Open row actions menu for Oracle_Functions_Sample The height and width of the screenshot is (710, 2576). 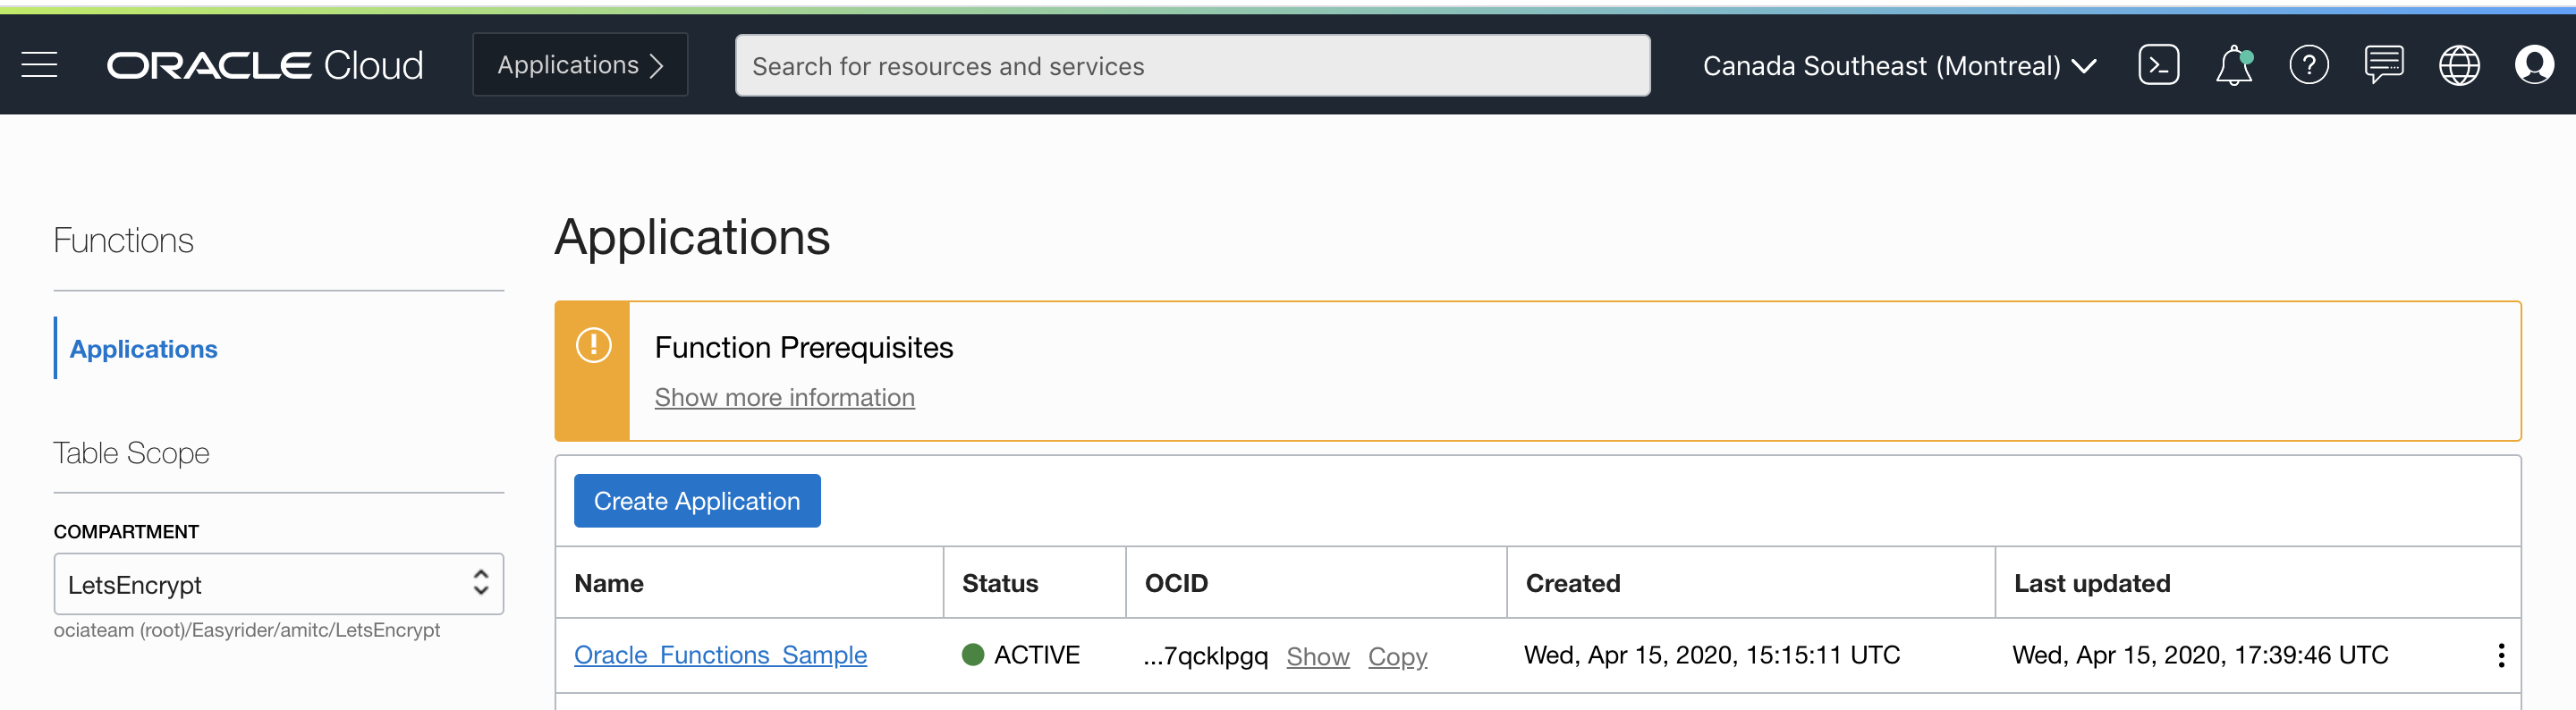tap(2500, 655)
